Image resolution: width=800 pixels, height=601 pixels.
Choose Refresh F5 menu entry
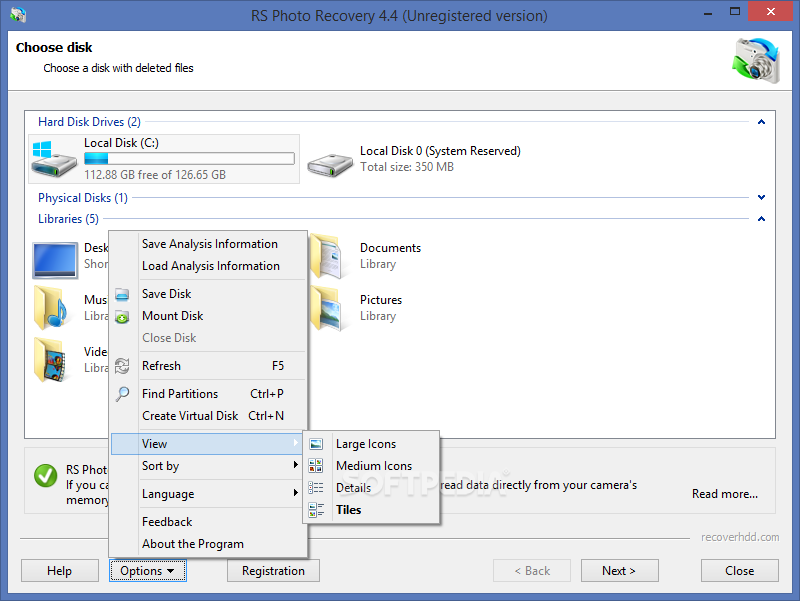(x=208, y=366)
